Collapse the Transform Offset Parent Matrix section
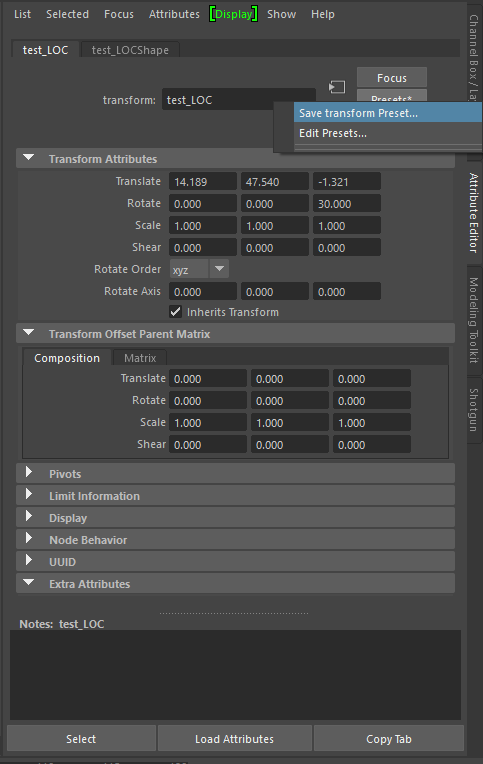 [x=29, y=333]
